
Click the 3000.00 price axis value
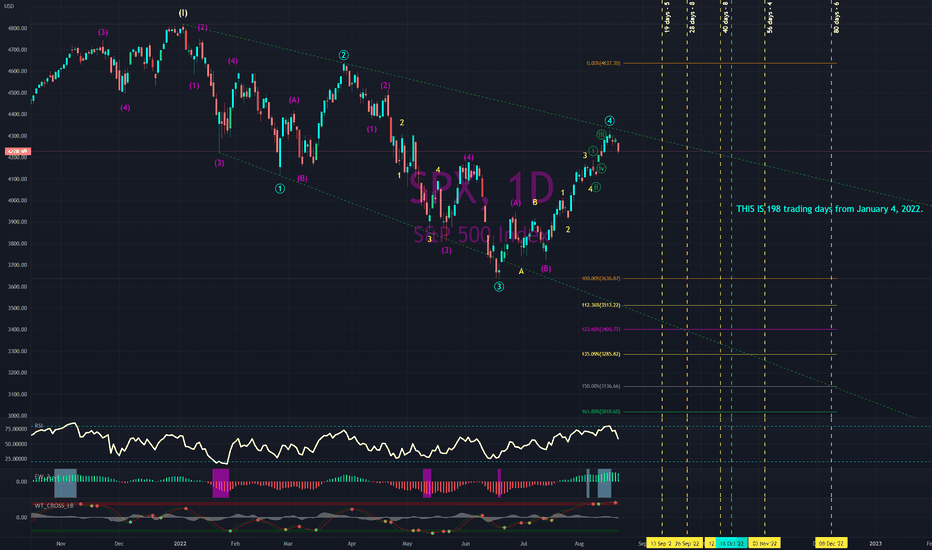(17, 416)
